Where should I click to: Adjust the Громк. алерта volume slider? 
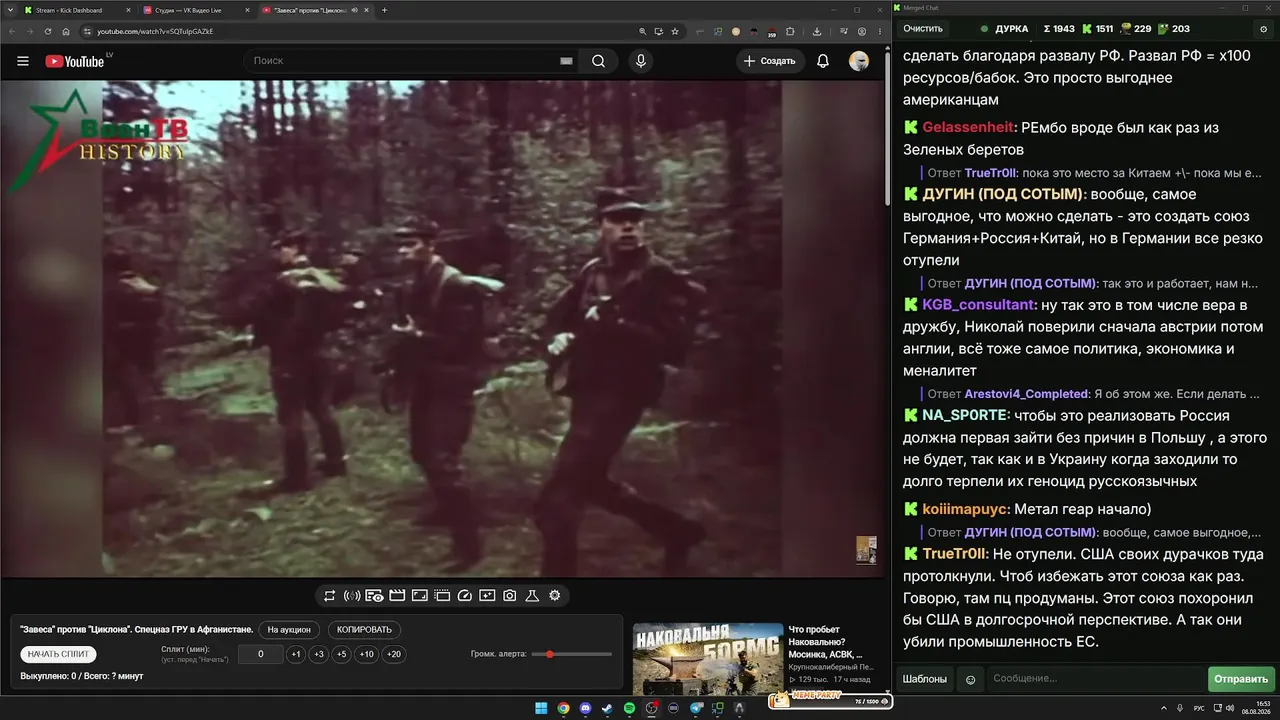pos(571,654)
